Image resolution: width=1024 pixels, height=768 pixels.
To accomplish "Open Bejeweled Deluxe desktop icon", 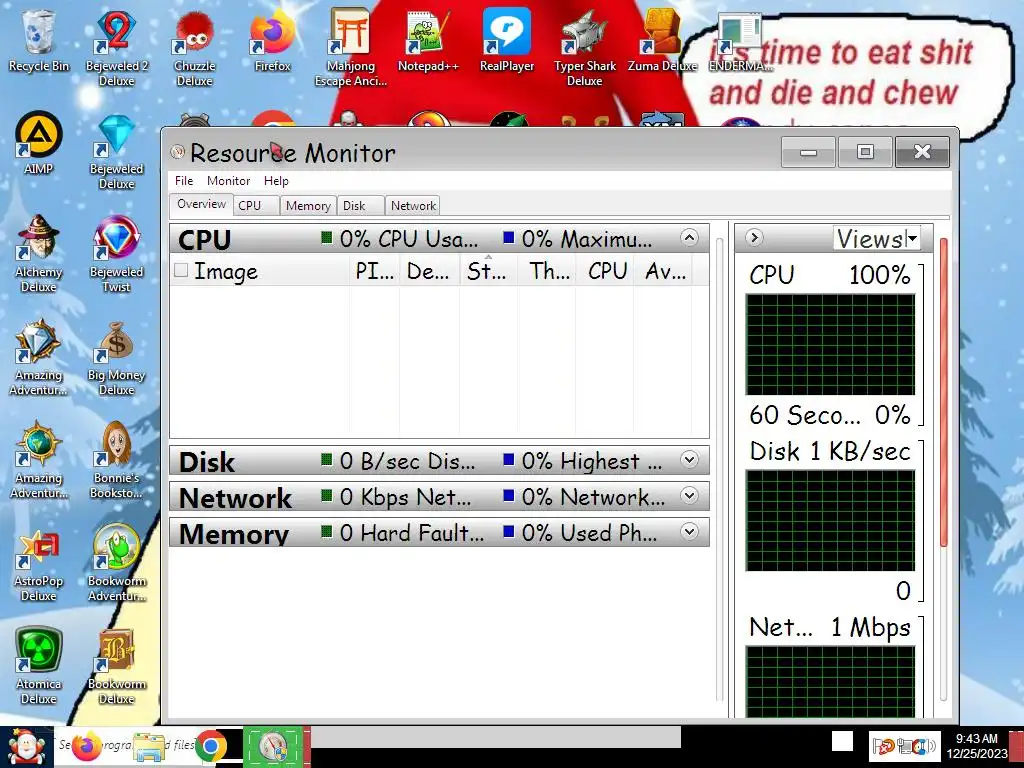I will tap(116, 151).
